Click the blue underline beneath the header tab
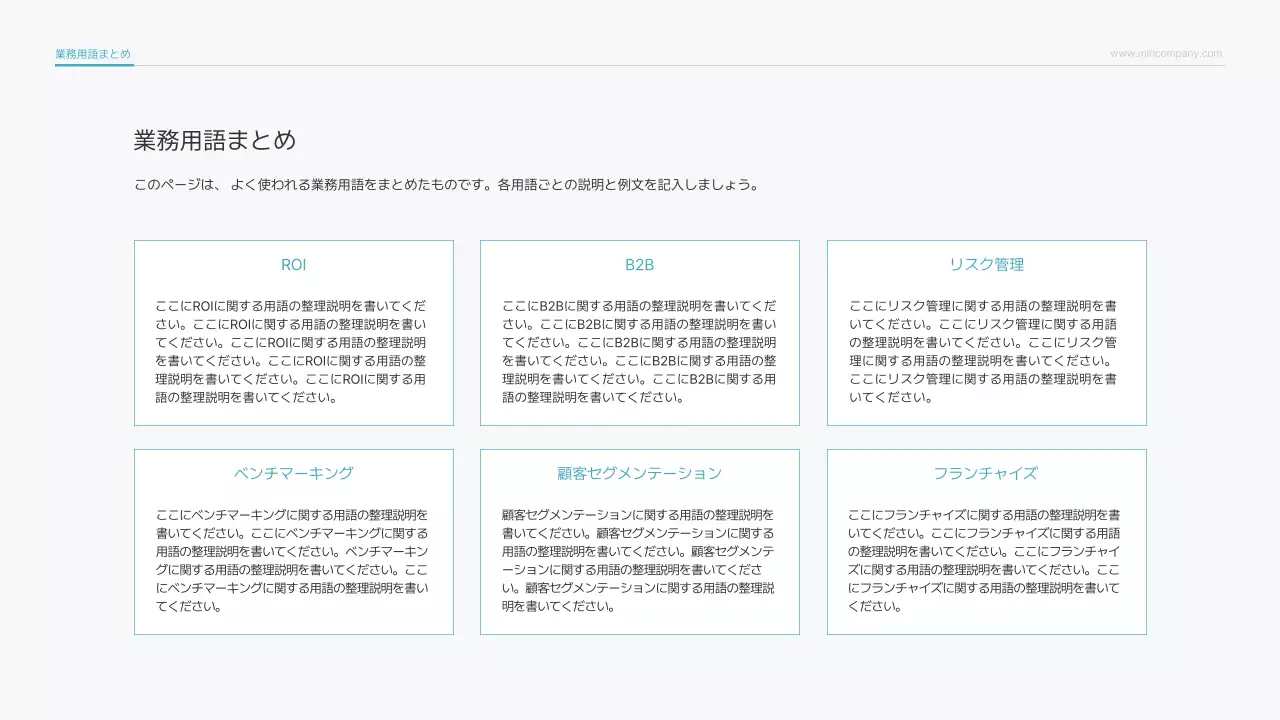 coord(94,65)
